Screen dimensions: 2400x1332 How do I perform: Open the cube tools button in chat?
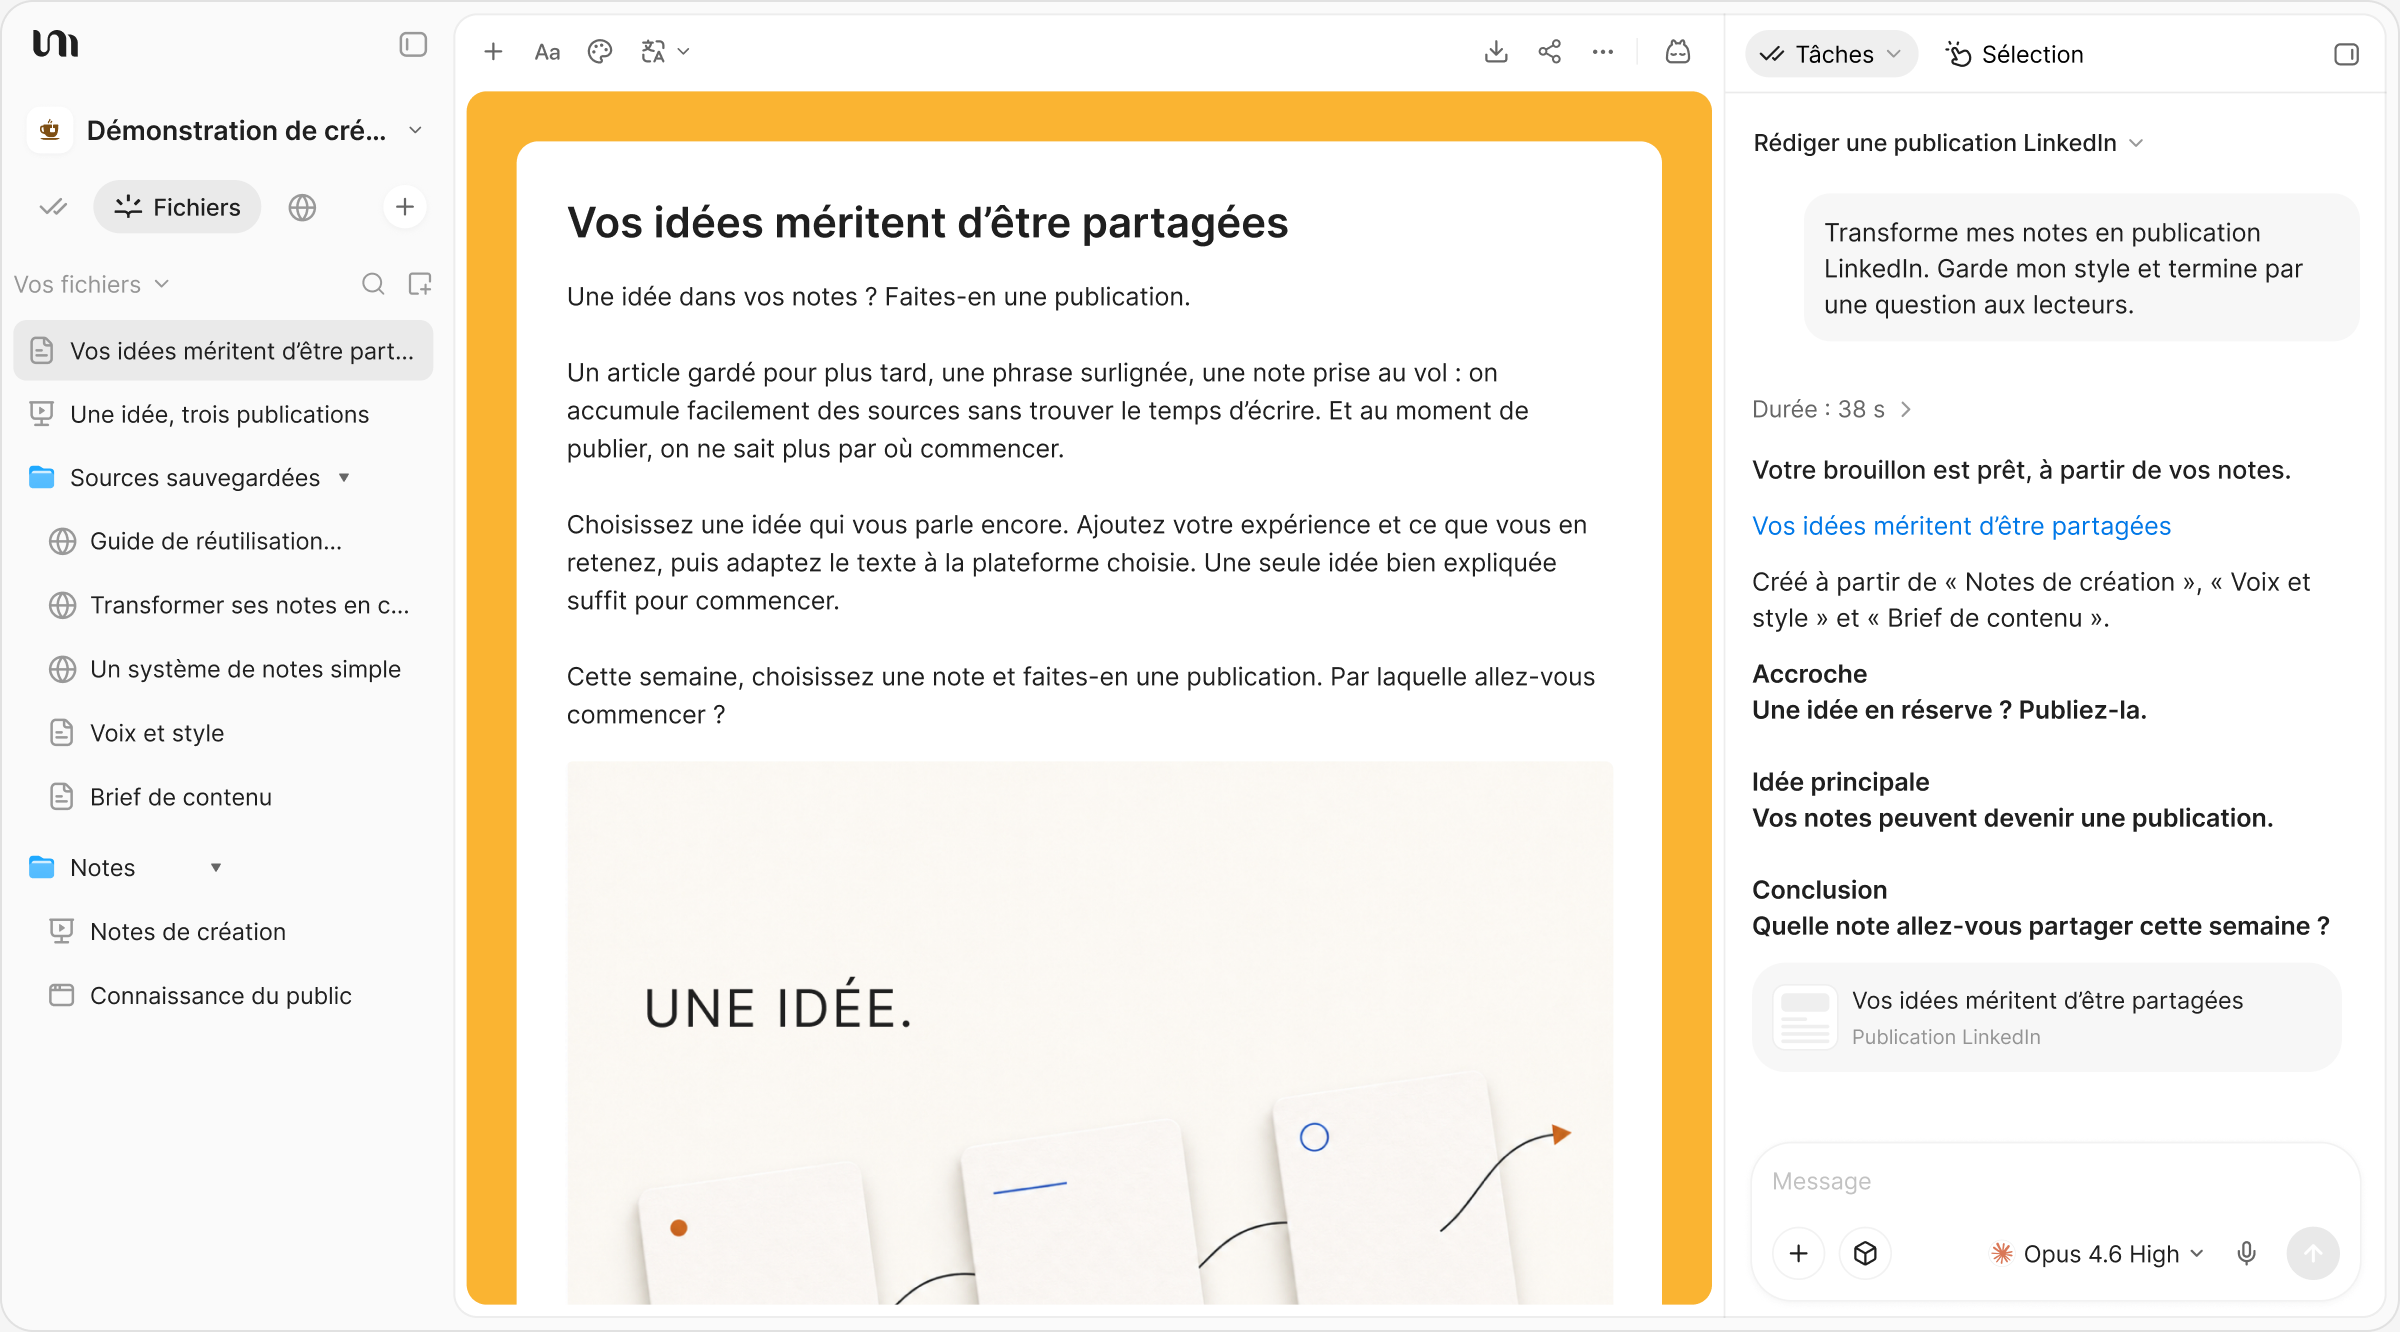click(x=1865, y=1253)
